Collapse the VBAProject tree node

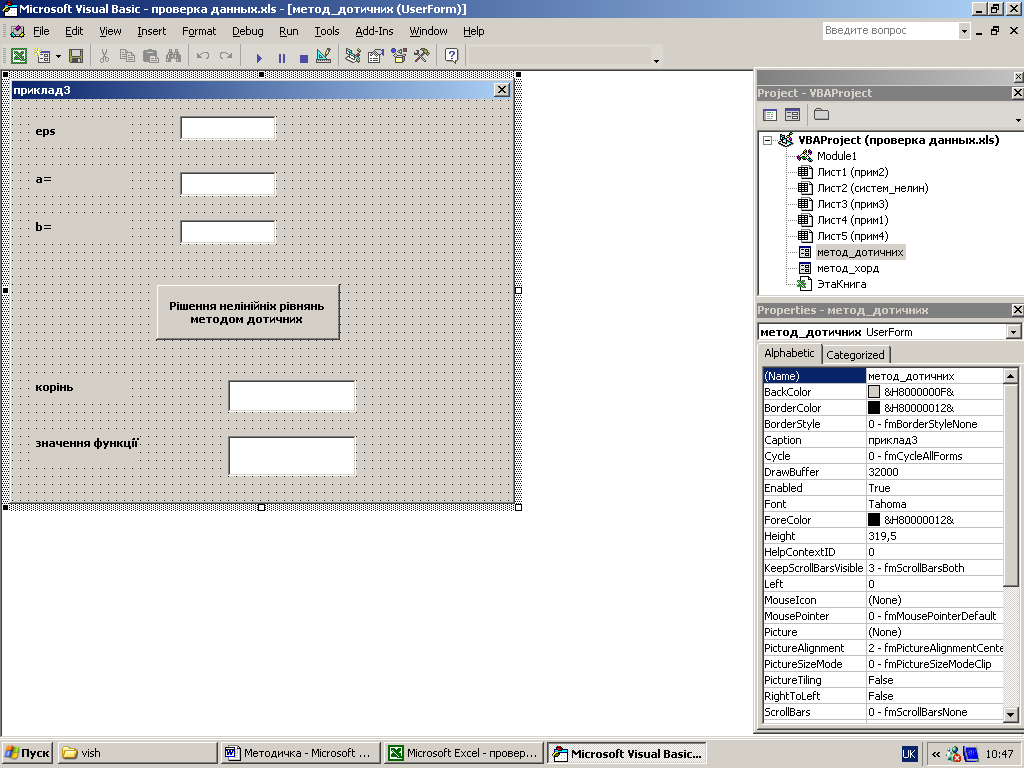point(768,140)
